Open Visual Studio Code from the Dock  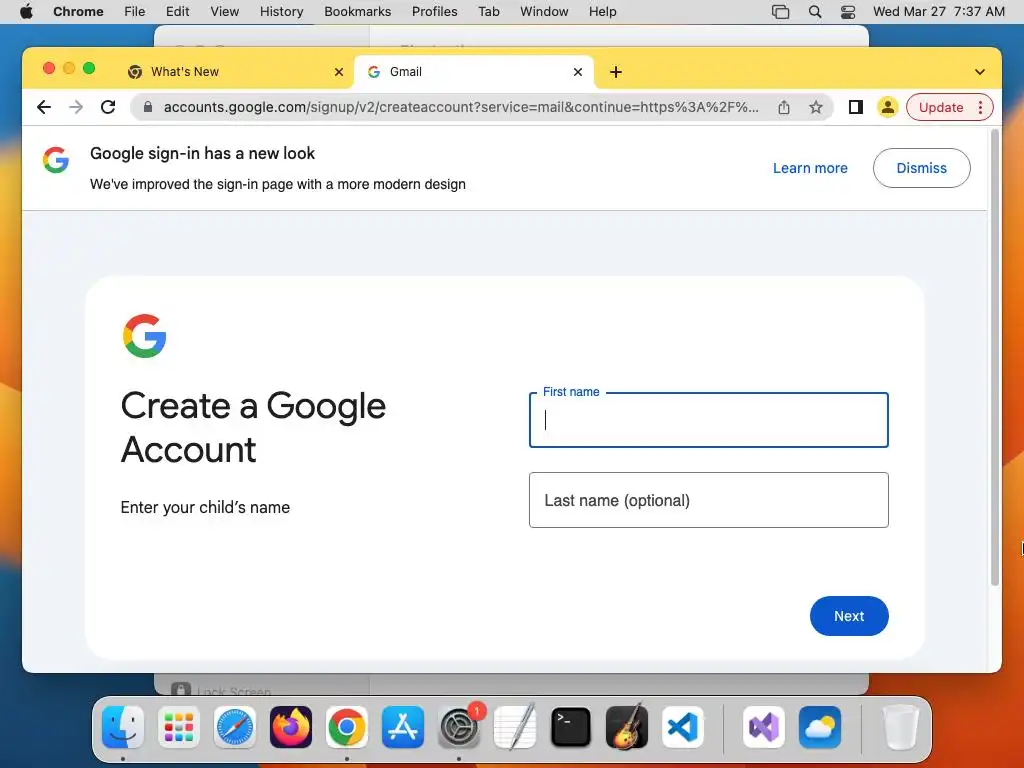(x=682, y=727)
